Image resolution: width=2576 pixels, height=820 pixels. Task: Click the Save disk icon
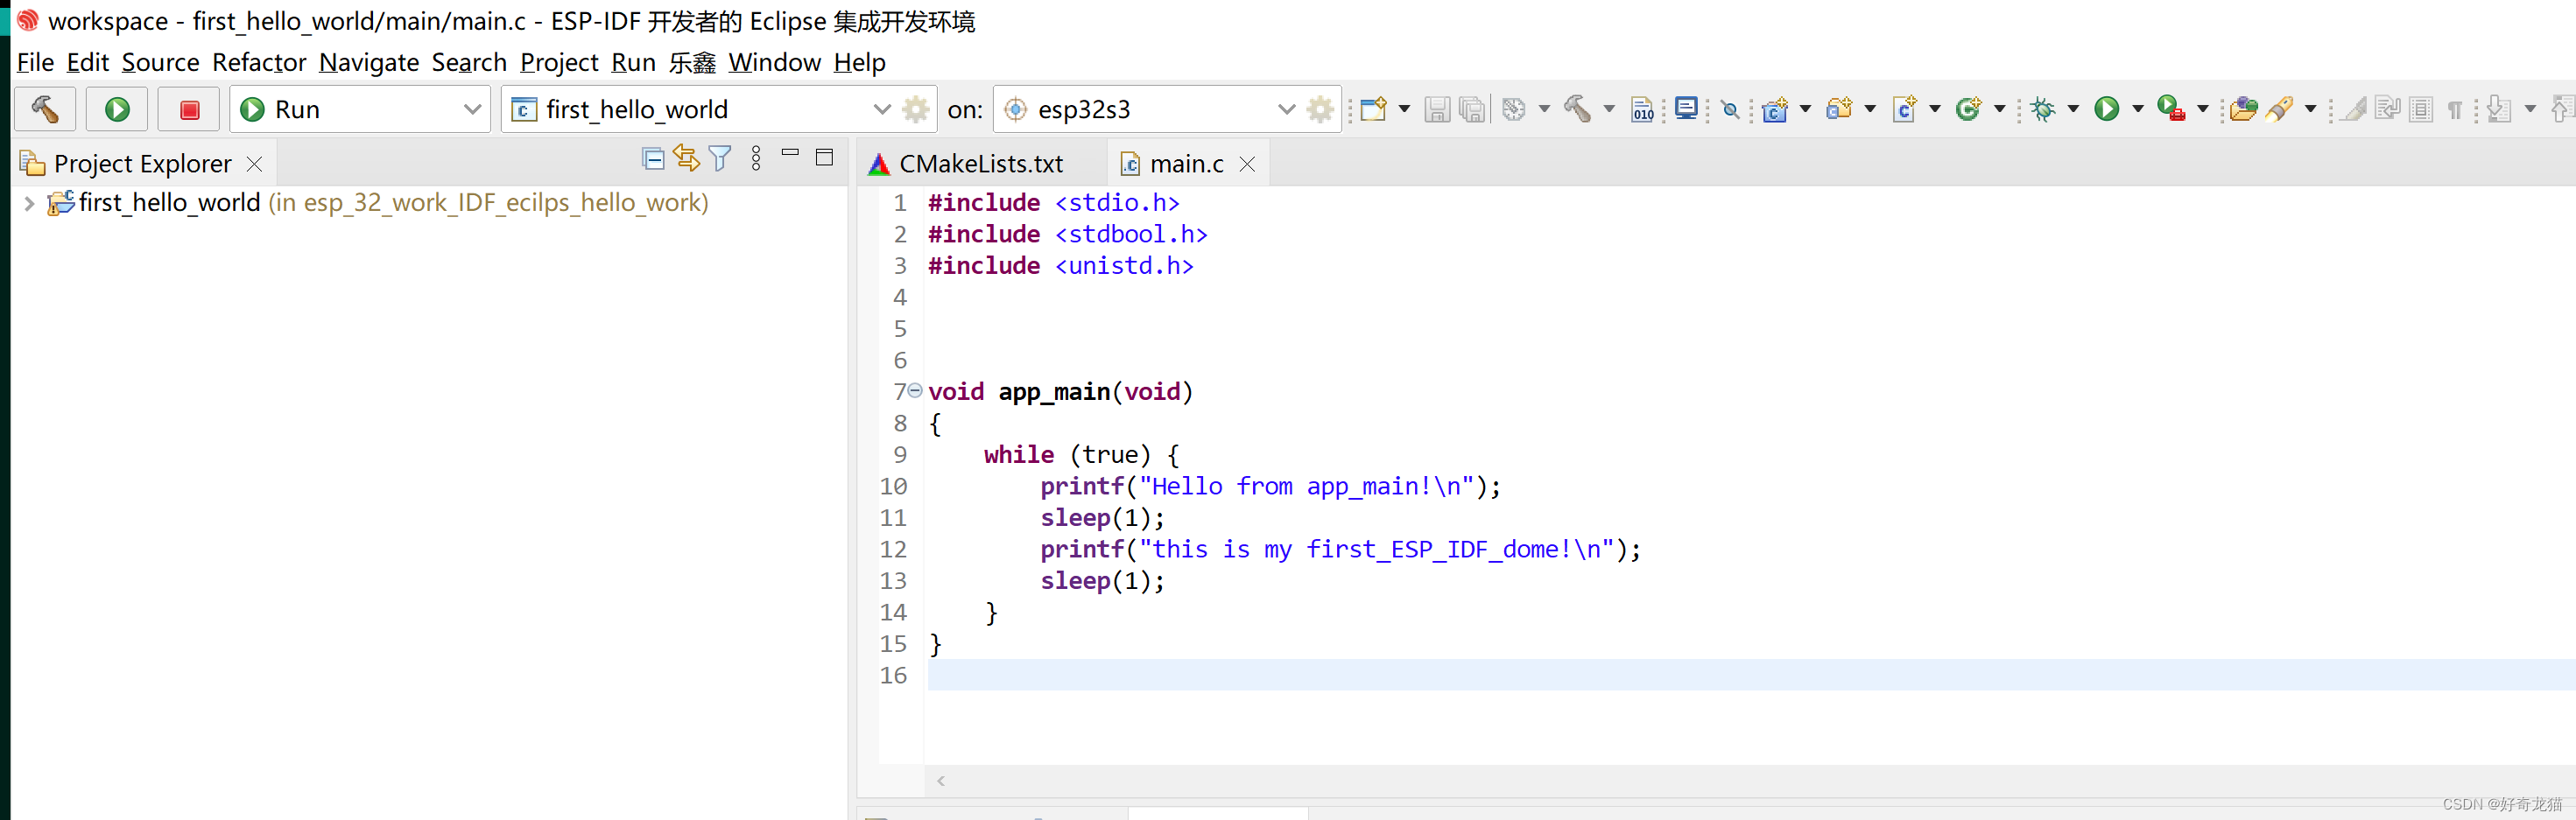coord(1437,109)
